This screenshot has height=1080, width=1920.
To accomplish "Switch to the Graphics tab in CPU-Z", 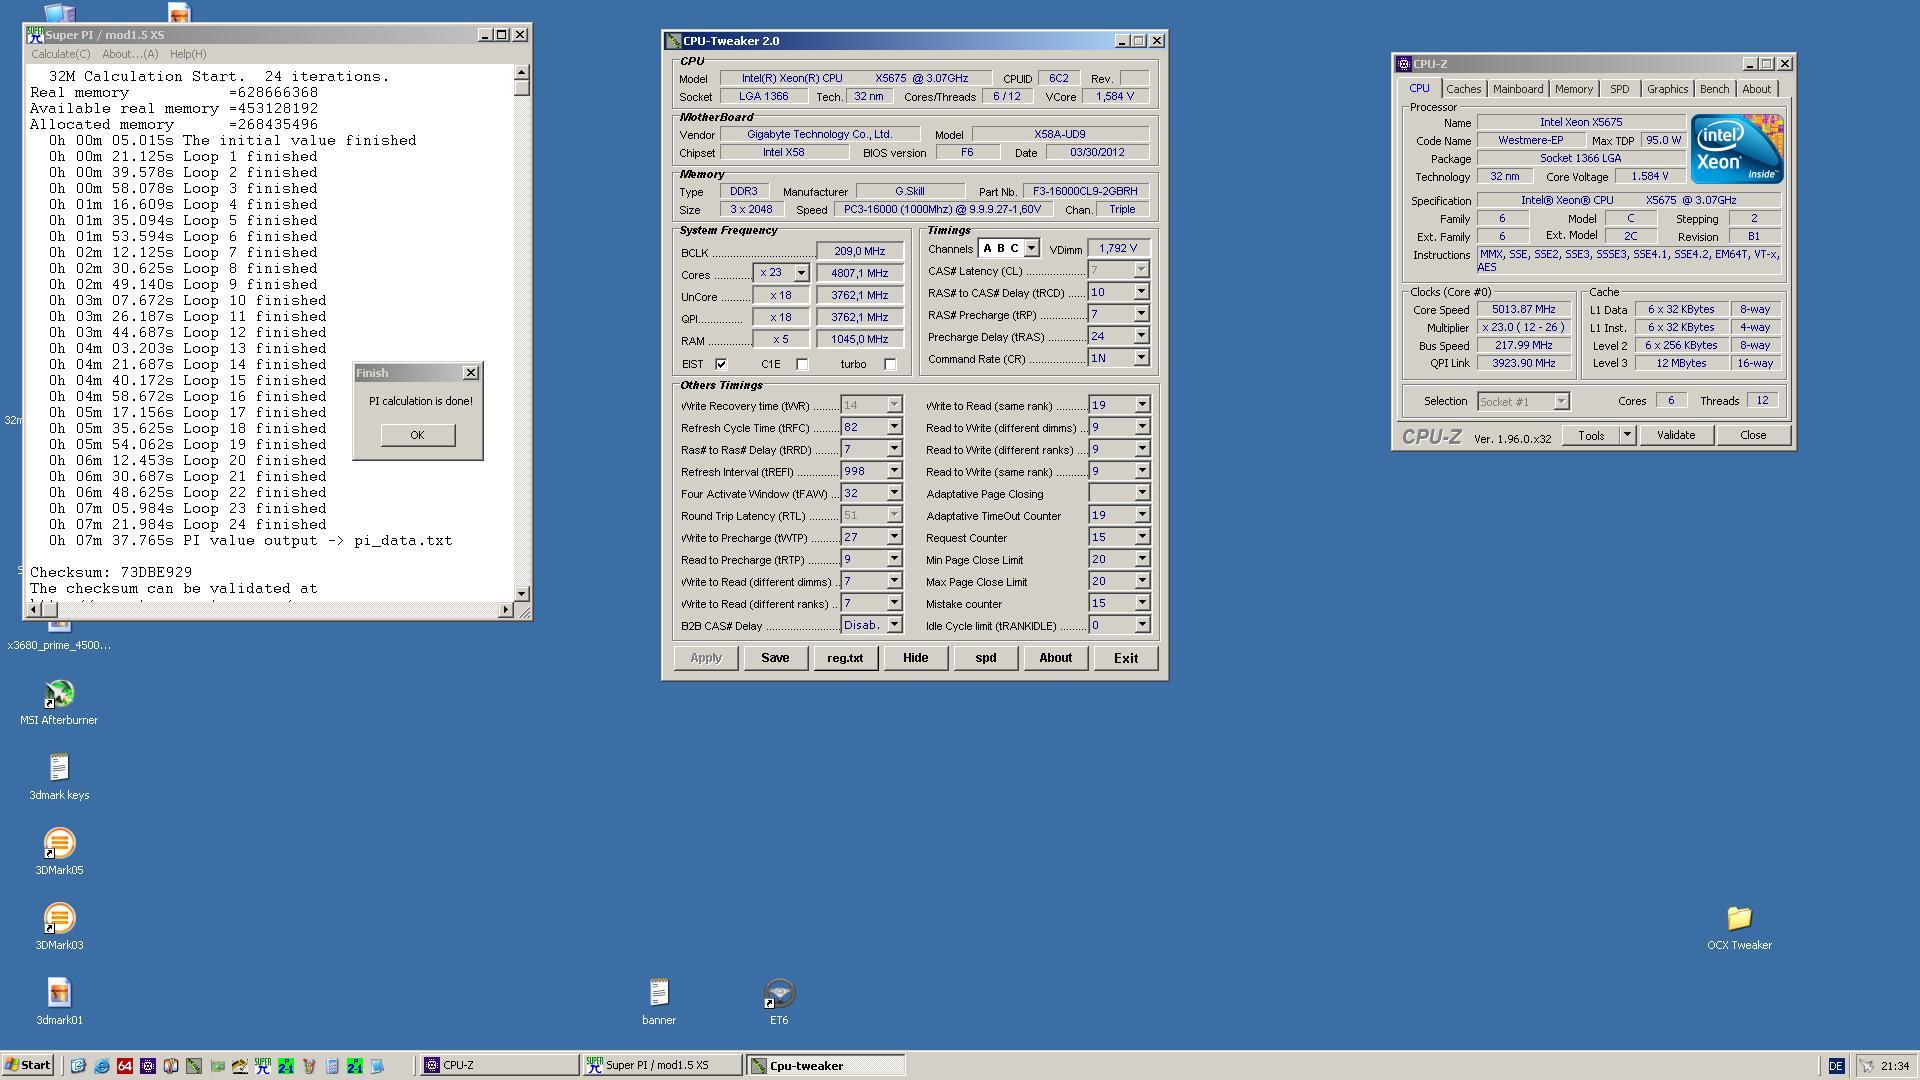I will pyautogui.click(x=1667, y=89).
